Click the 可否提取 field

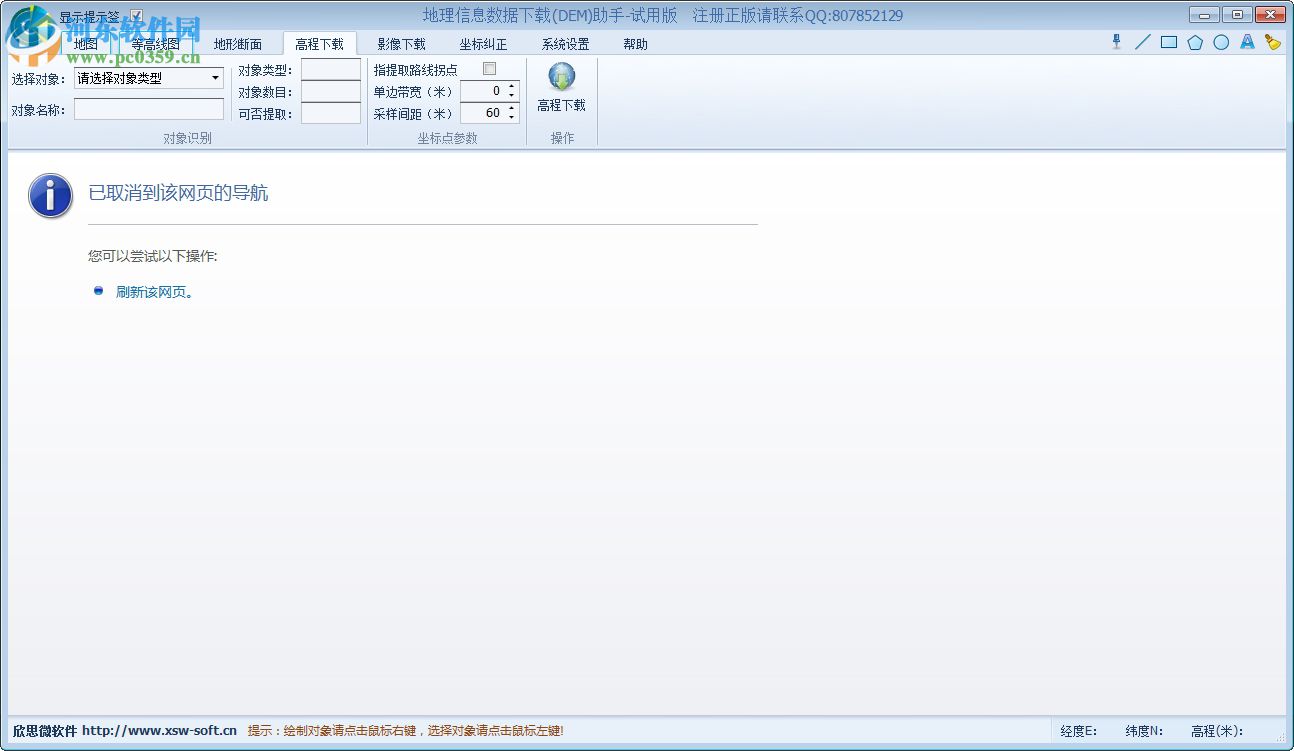click(x=330, y=113)
